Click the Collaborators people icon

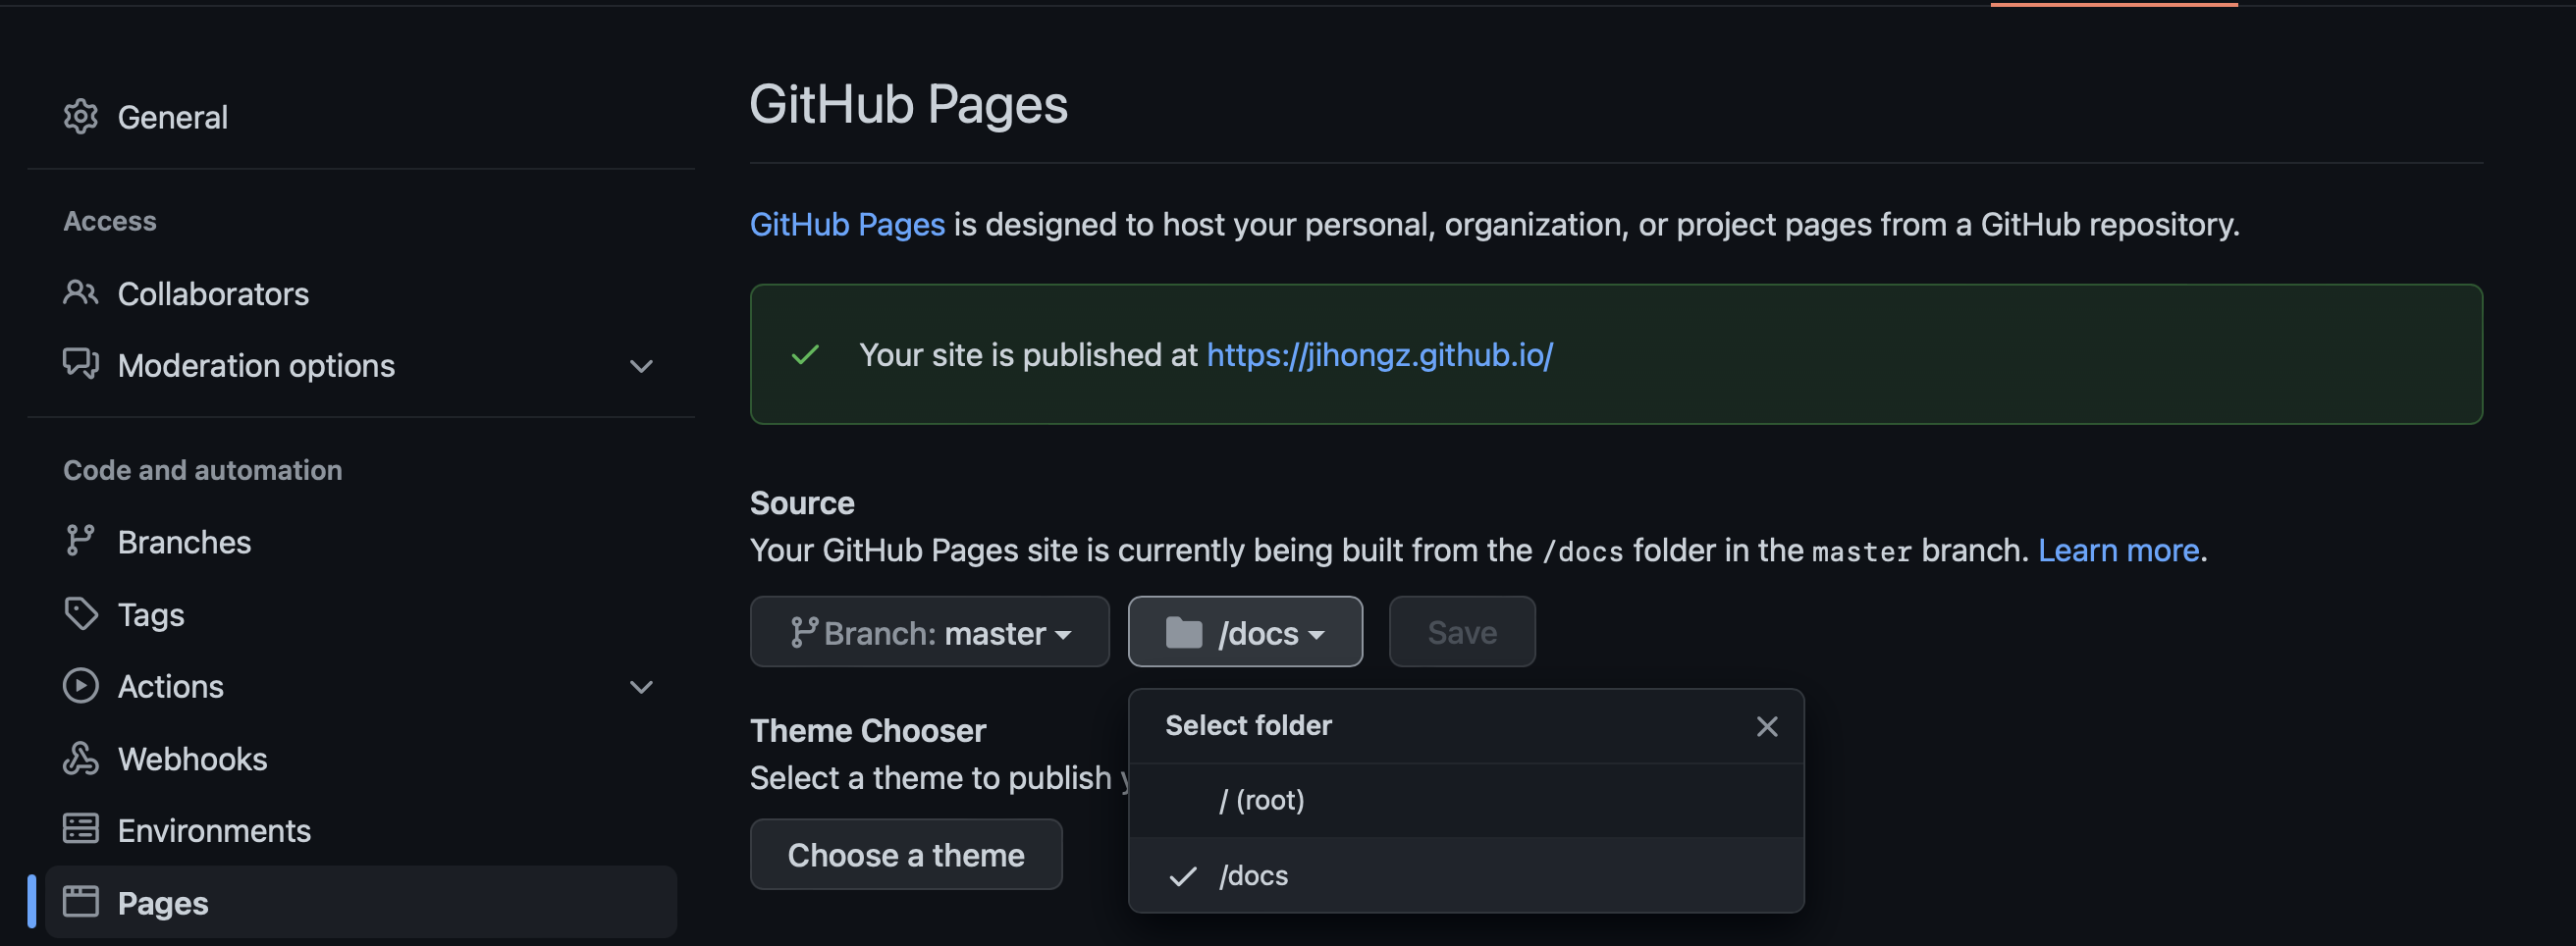[80, 293]
